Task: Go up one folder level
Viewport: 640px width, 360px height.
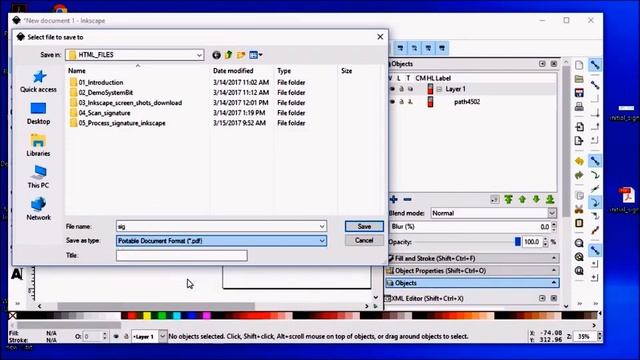Action: point(228,55)
